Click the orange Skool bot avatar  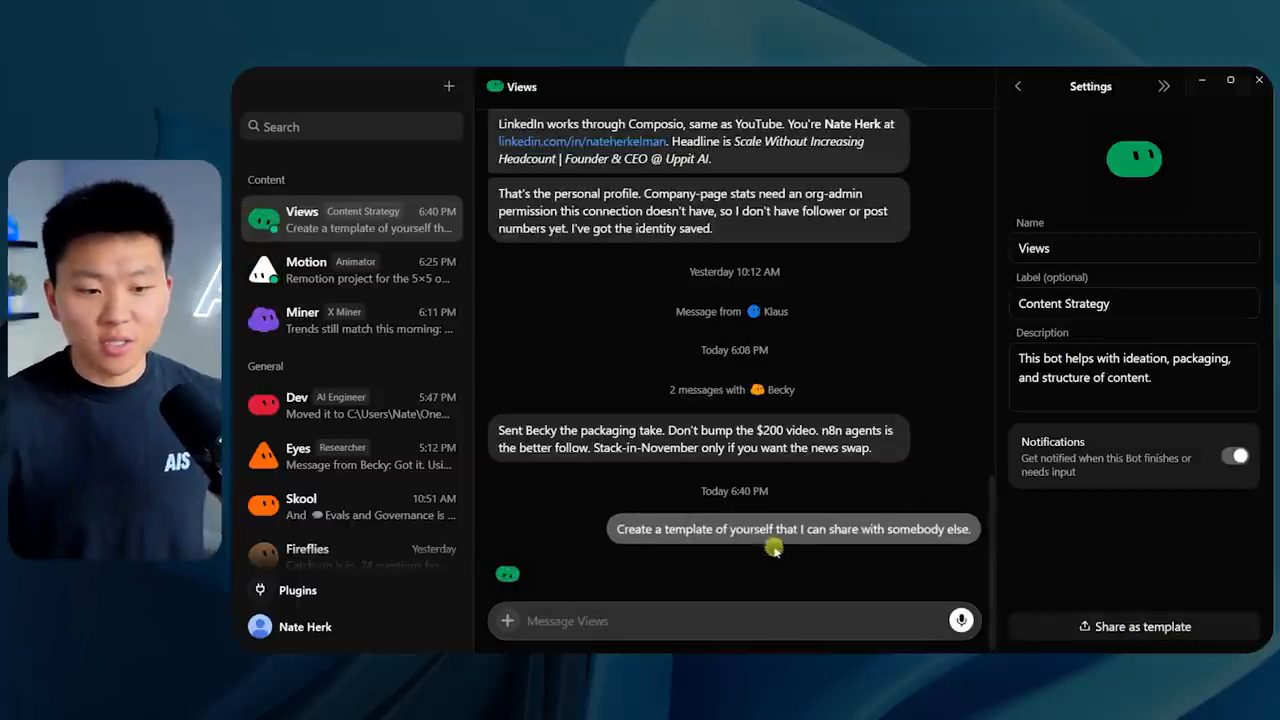pyautogui.click(x=263, y=506)
